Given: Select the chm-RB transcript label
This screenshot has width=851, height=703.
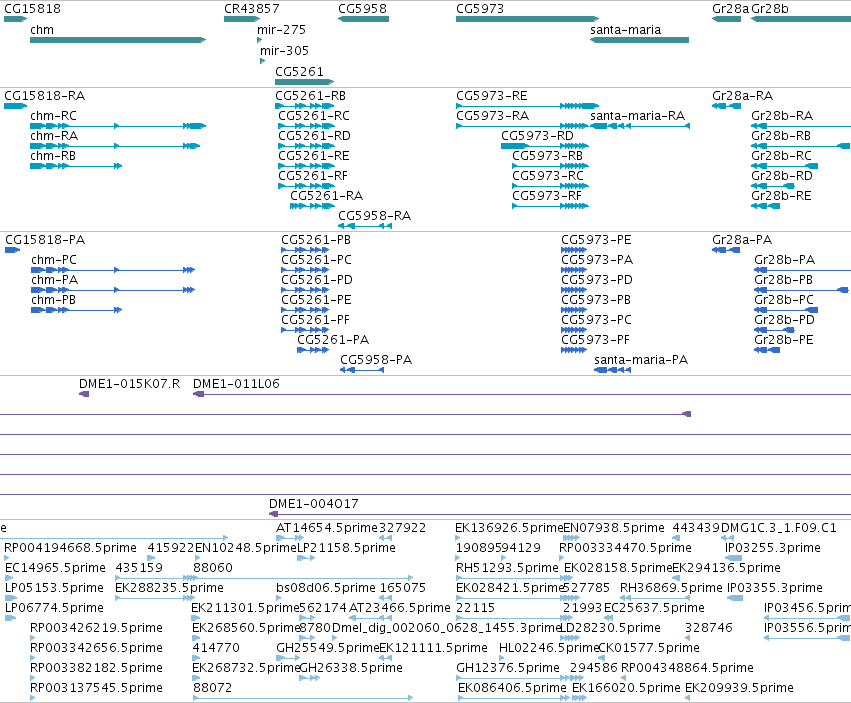Looking at the screenshot, I should coord(53,156).
